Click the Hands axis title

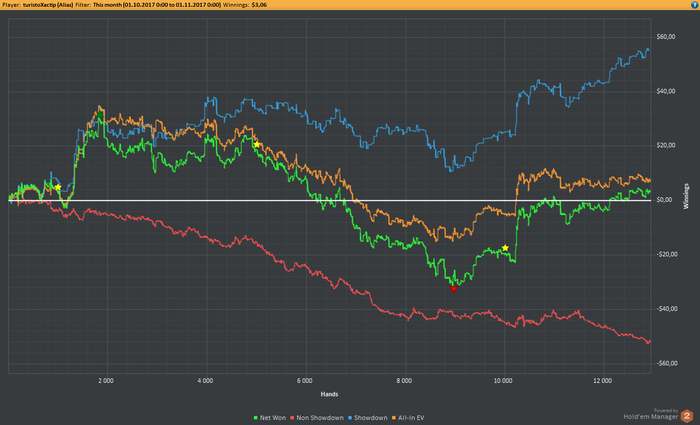click(x=329, y=394)
